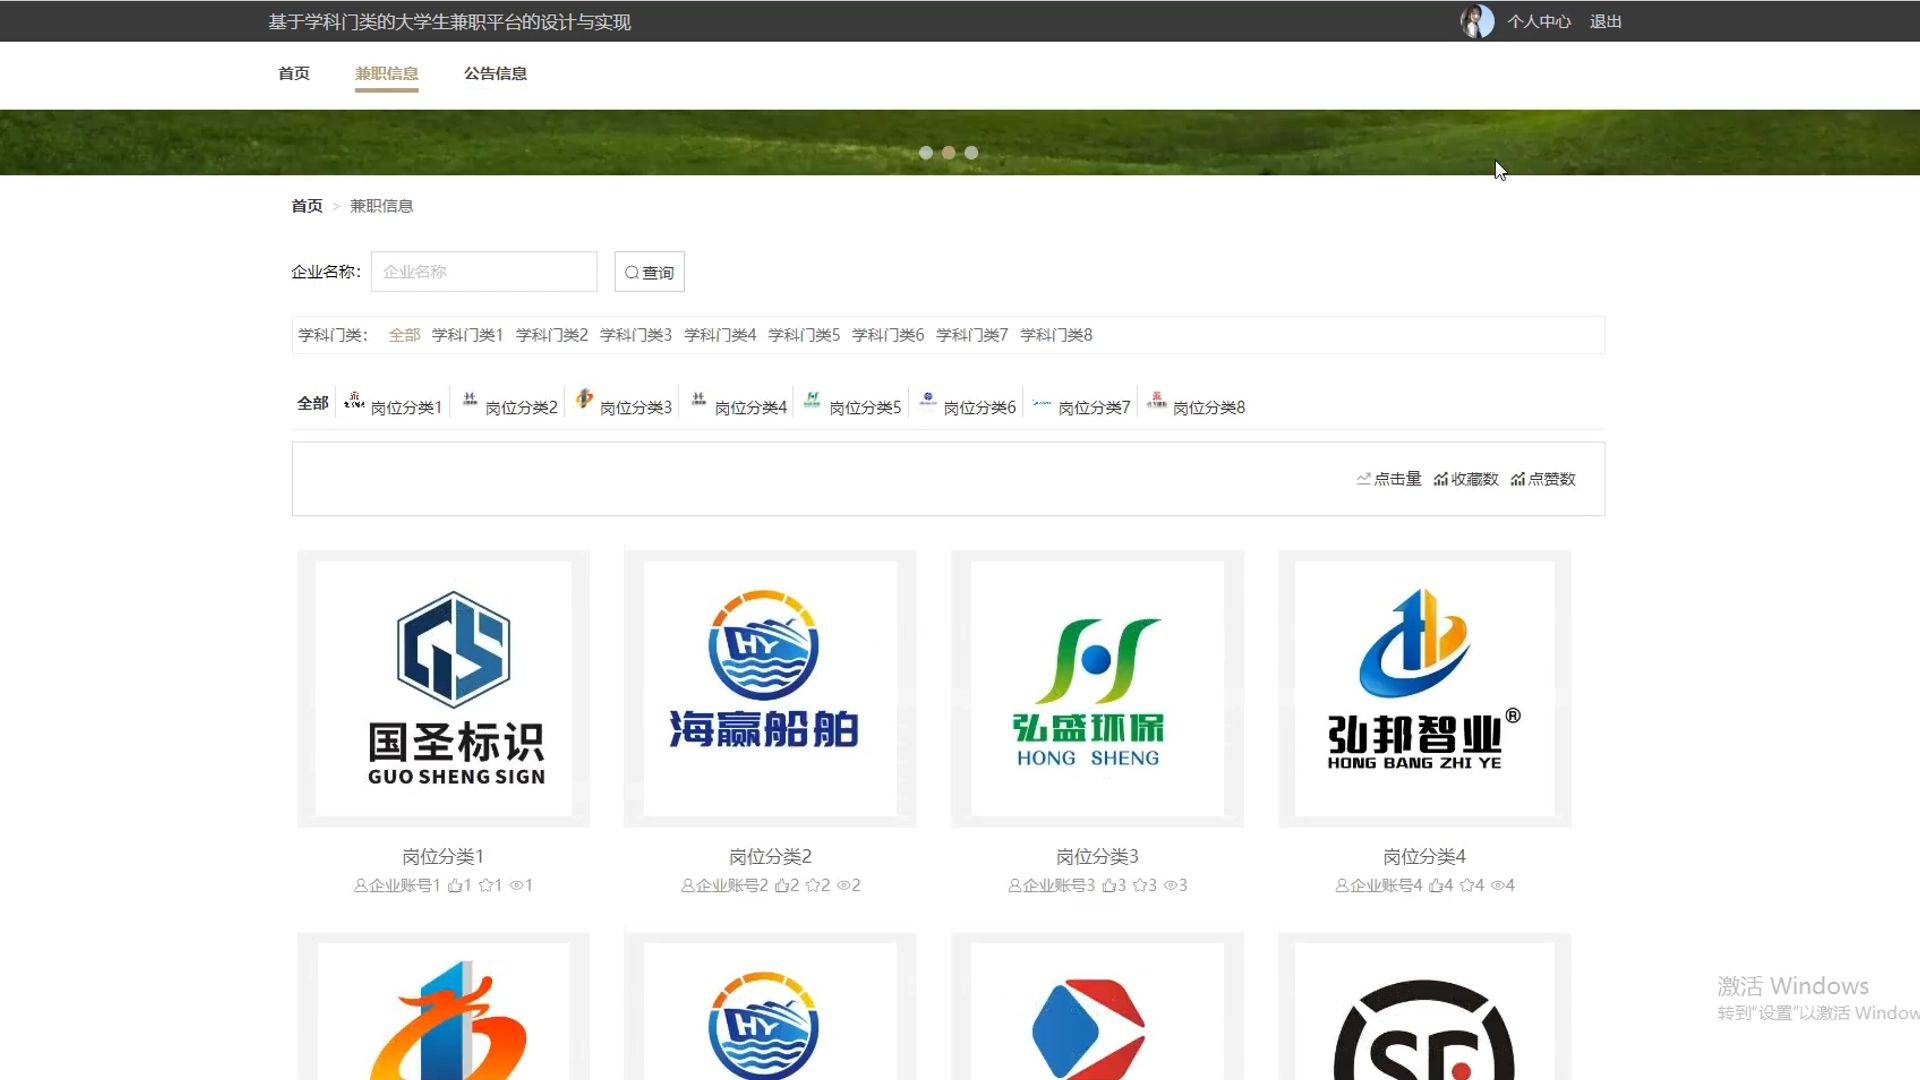
Task: Click the 岗位分类7 category icon
Action: pyautogui.click(x=1042, y=402)
